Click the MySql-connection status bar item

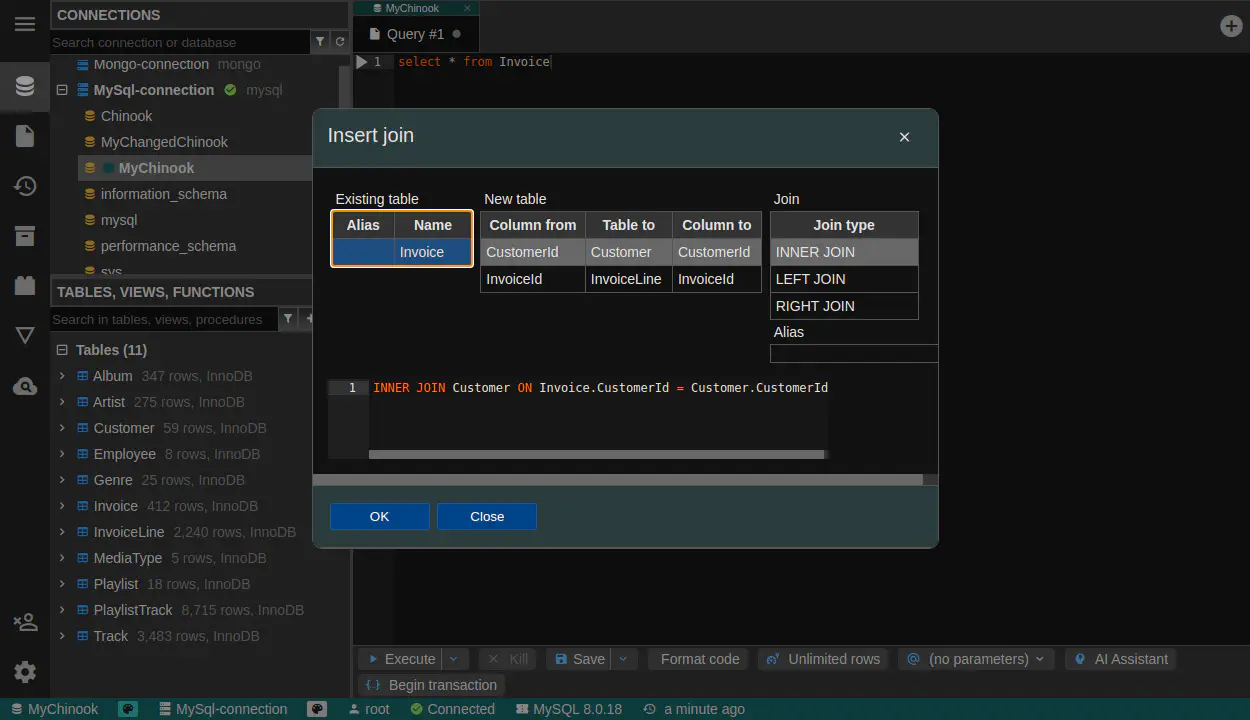223,709
